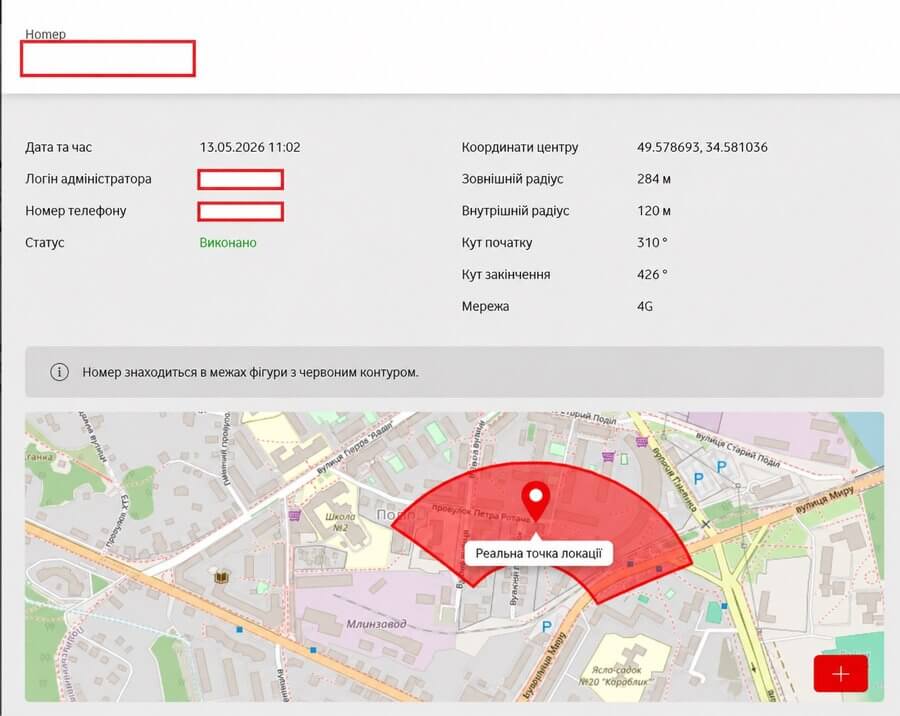Click the end angle value '426 °'
The width and height of the screenshot is (900, 716).
652,274
